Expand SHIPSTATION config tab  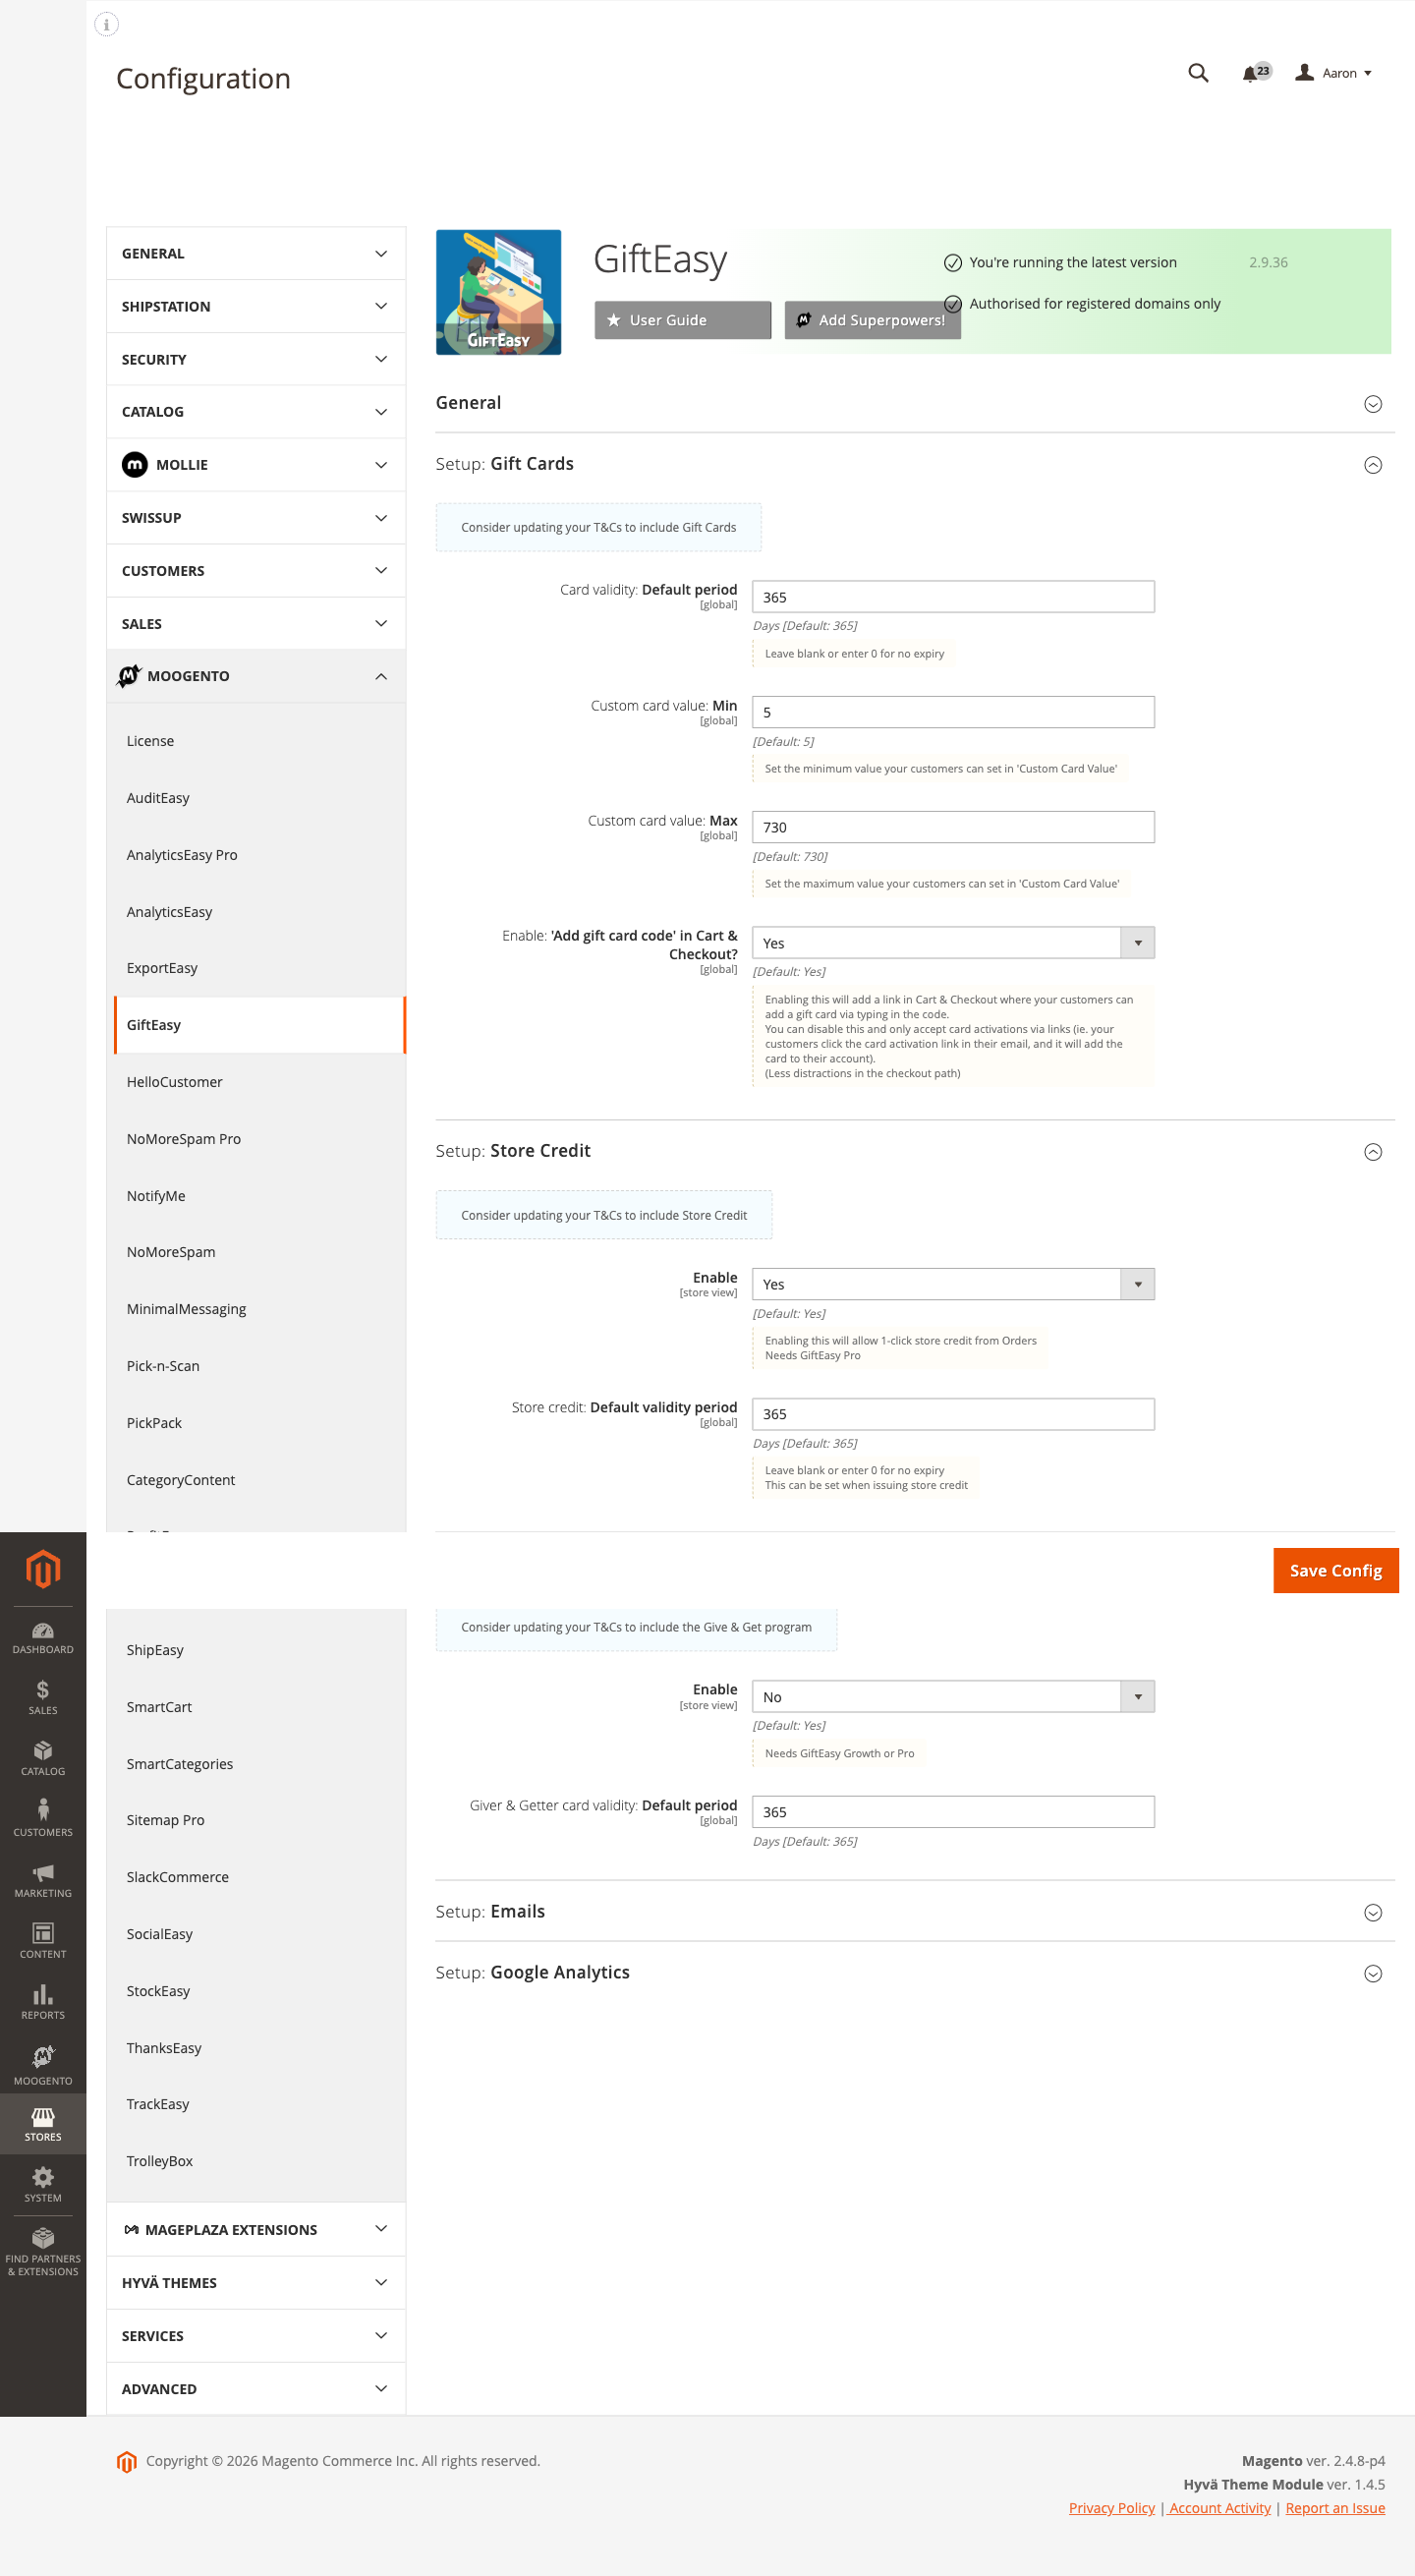(x=256, y=307)
